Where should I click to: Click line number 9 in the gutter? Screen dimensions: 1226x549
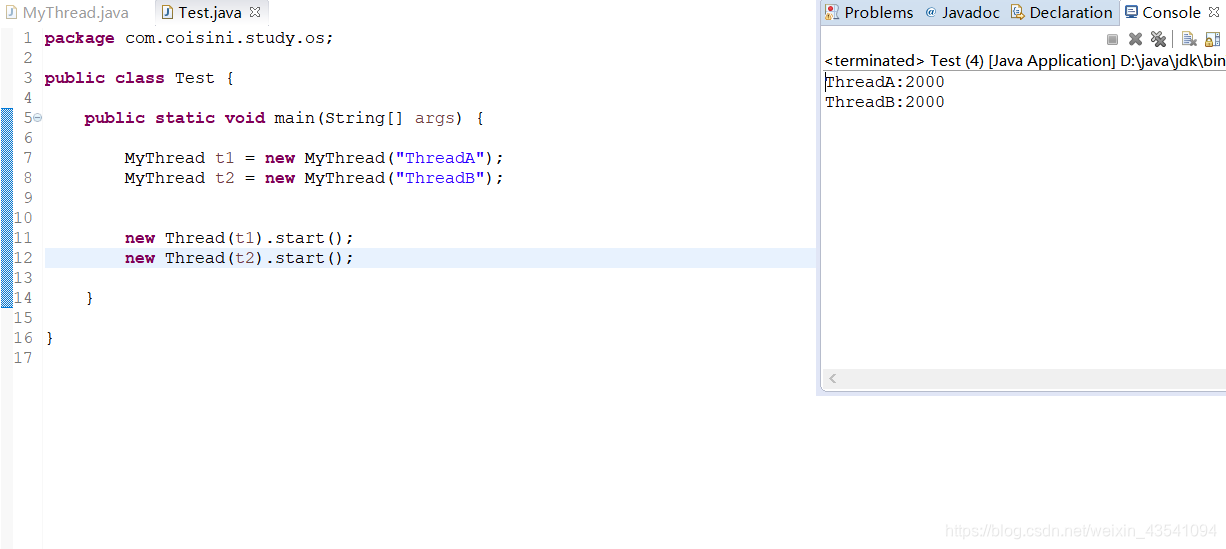point(27,198)
